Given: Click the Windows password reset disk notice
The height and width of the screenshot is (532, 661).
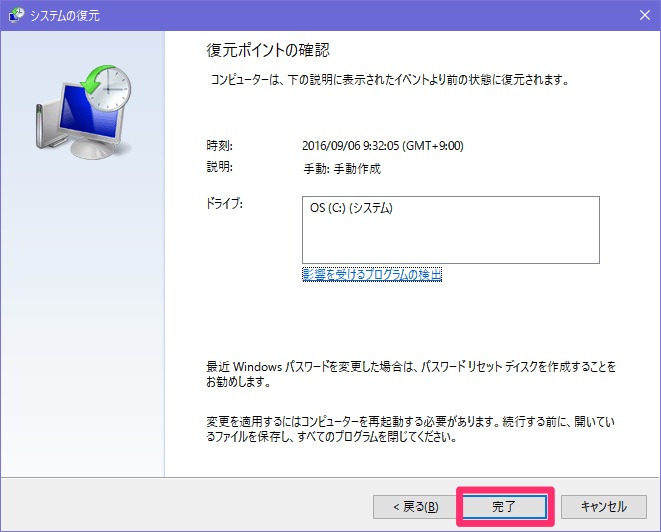Looking at the screenshot, I should point(411,374).
